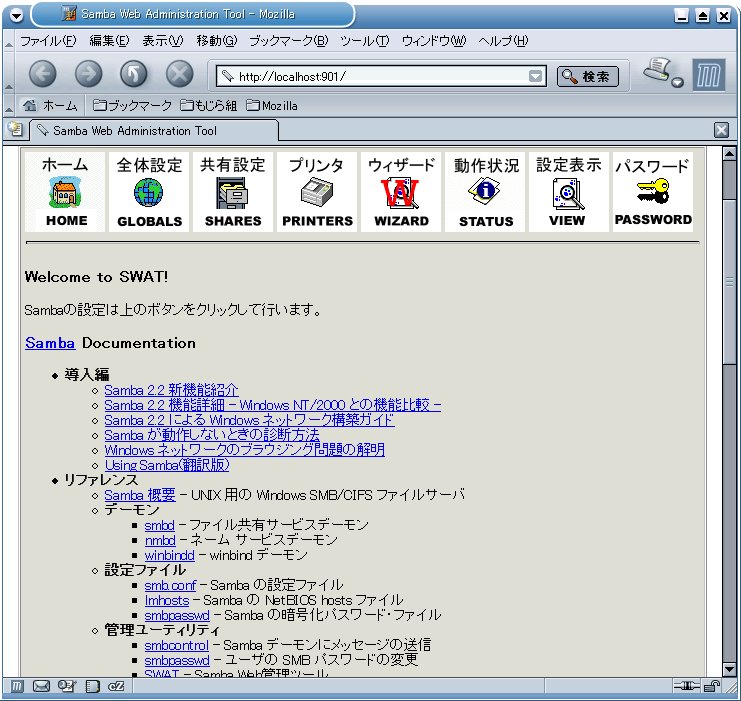The height and width of the screenshot is (701, 741).
Task: Open IRC chat from status bar icon
Action: (x=116, y=686)
